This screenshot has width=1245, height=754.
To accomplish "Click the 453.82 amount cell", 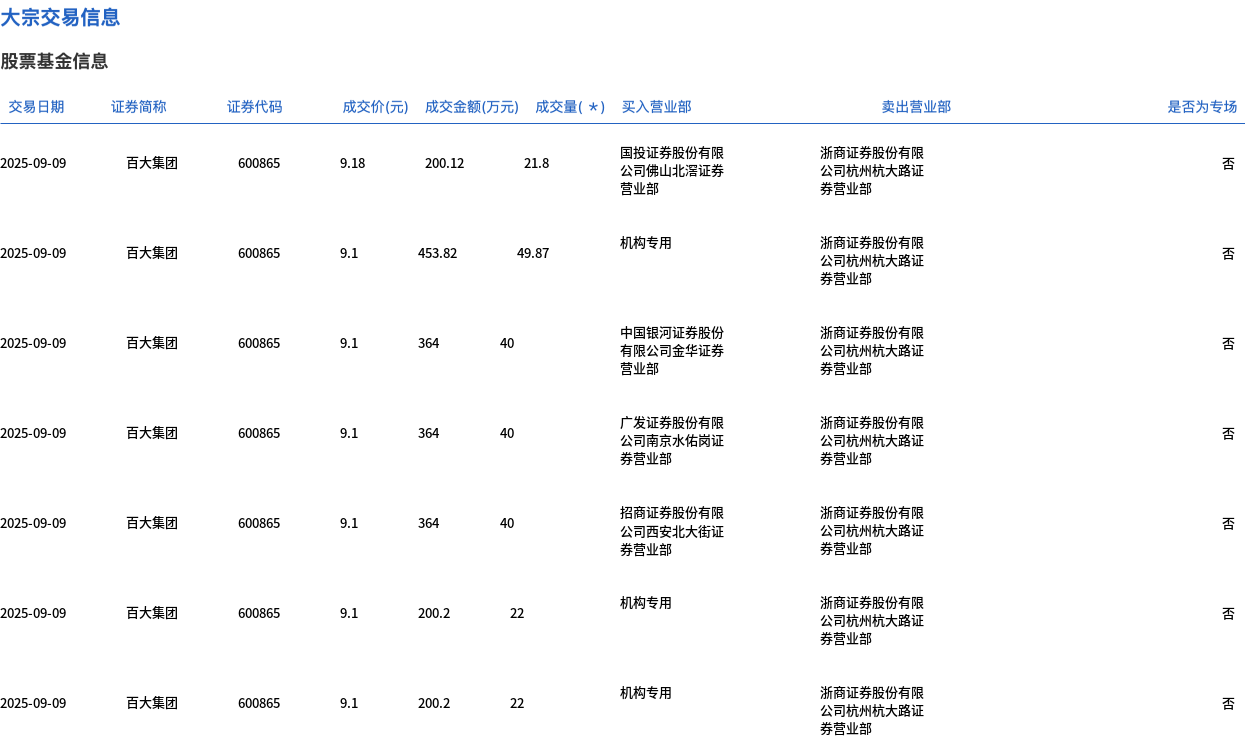I will (437, 253).
